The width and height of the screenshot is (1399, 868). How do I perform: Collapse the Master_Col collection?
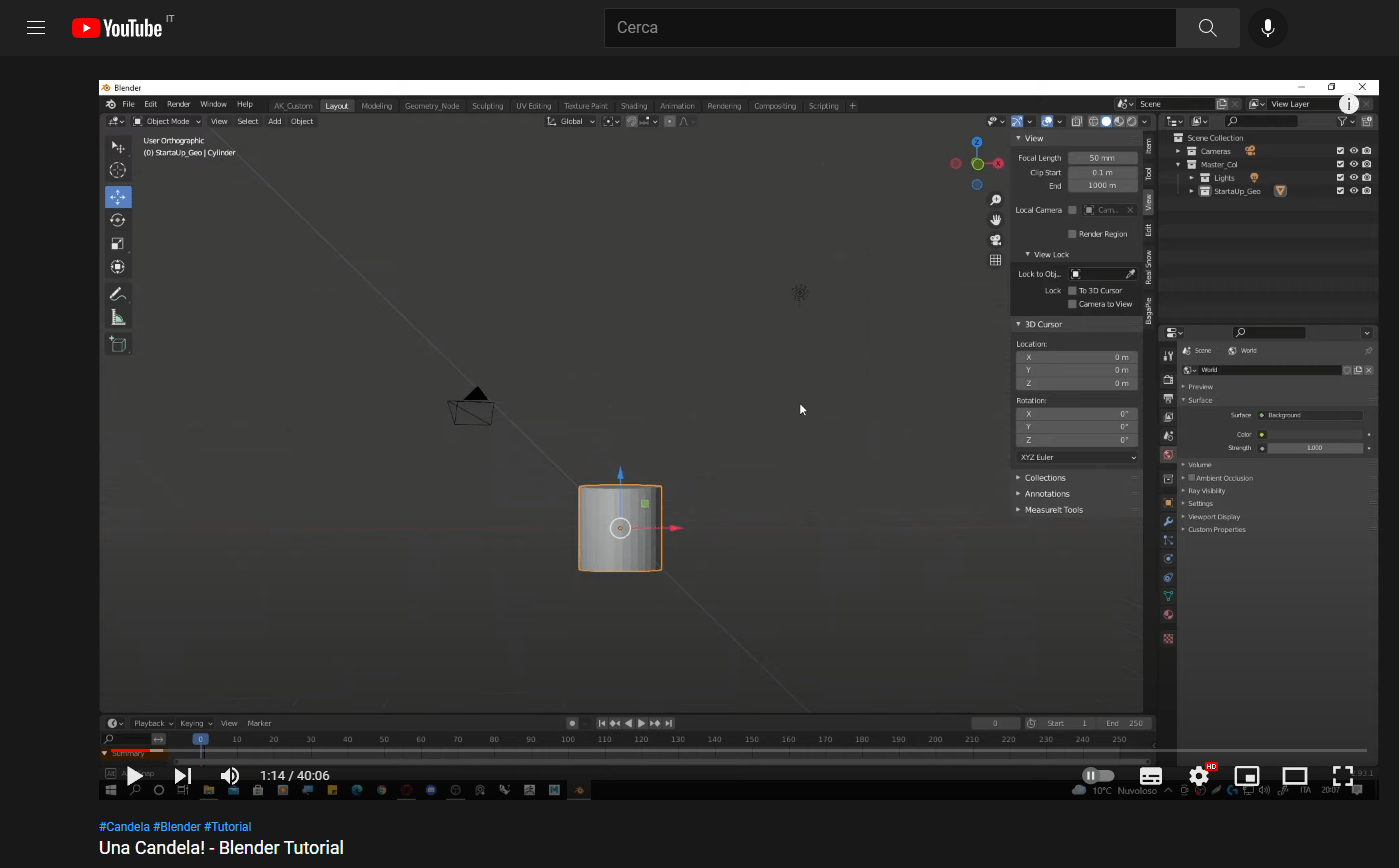pyautogui.click(x=1179, y=164)
